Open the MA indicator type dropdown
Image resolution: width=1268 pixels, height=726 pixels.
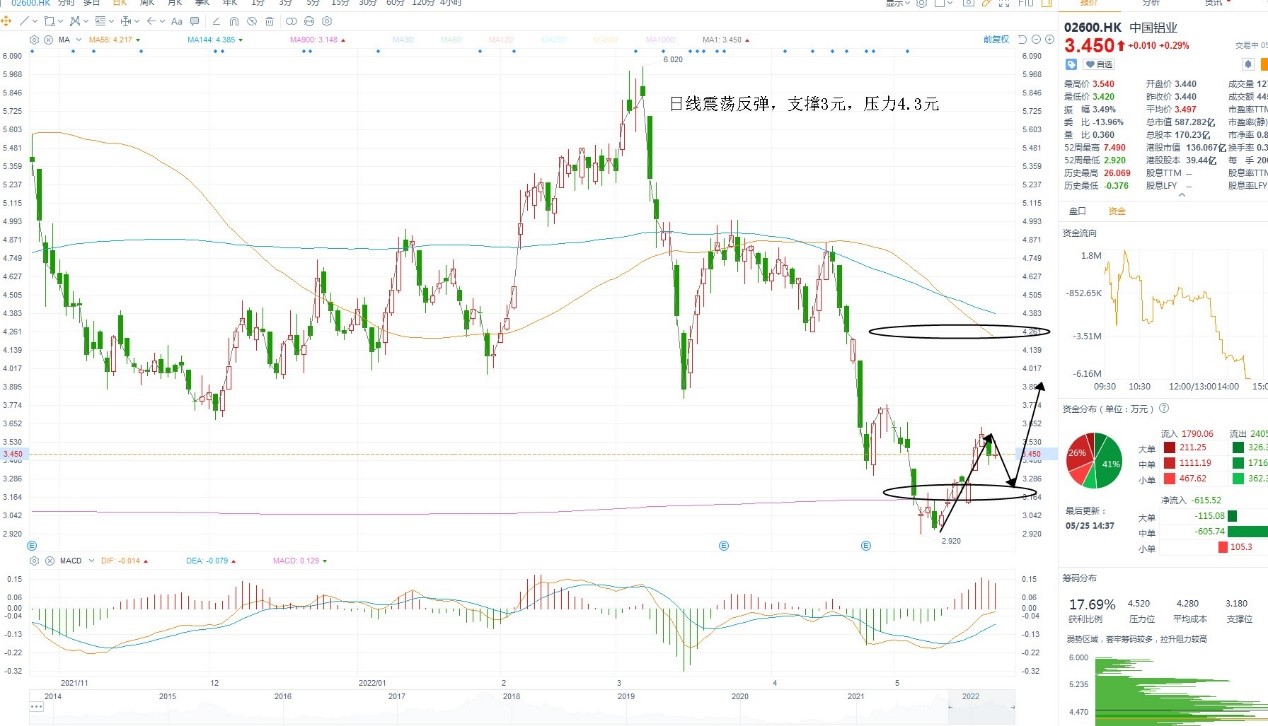tap(79, 40)
